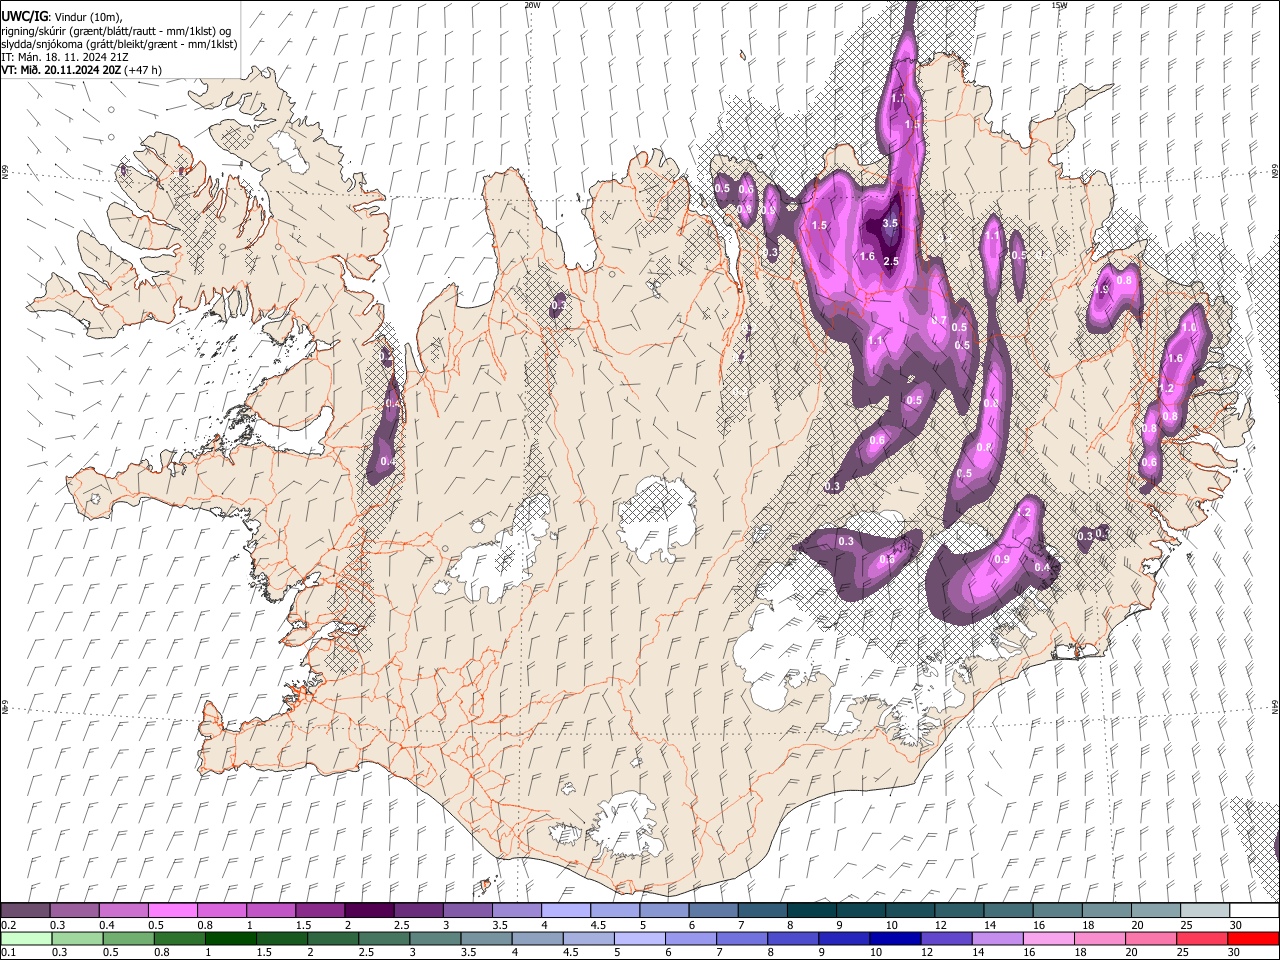The height and width of the screenshot is (960, 1280).
Task: Select the violet 12–14 swatch in lower legend row
Action: [x=946, y=938]
